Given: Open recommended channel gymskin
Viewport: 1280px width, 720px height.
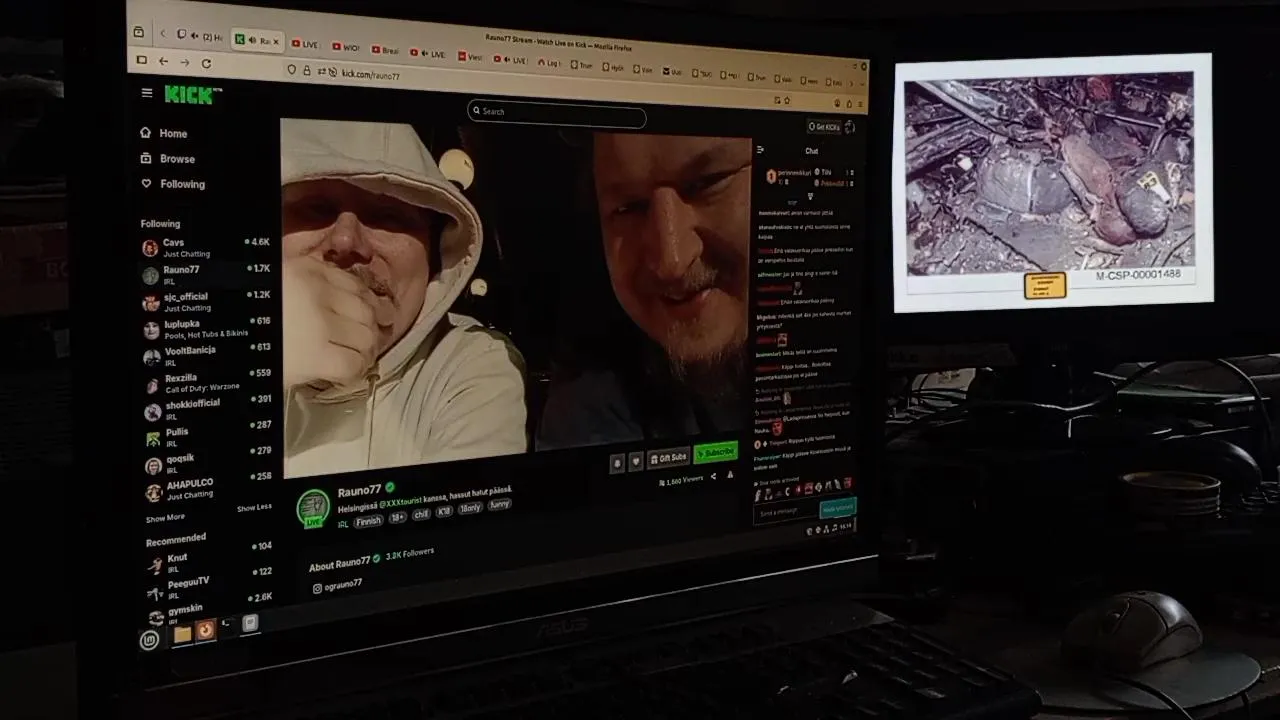Looking at the screenshot, I should coord(208,611).
